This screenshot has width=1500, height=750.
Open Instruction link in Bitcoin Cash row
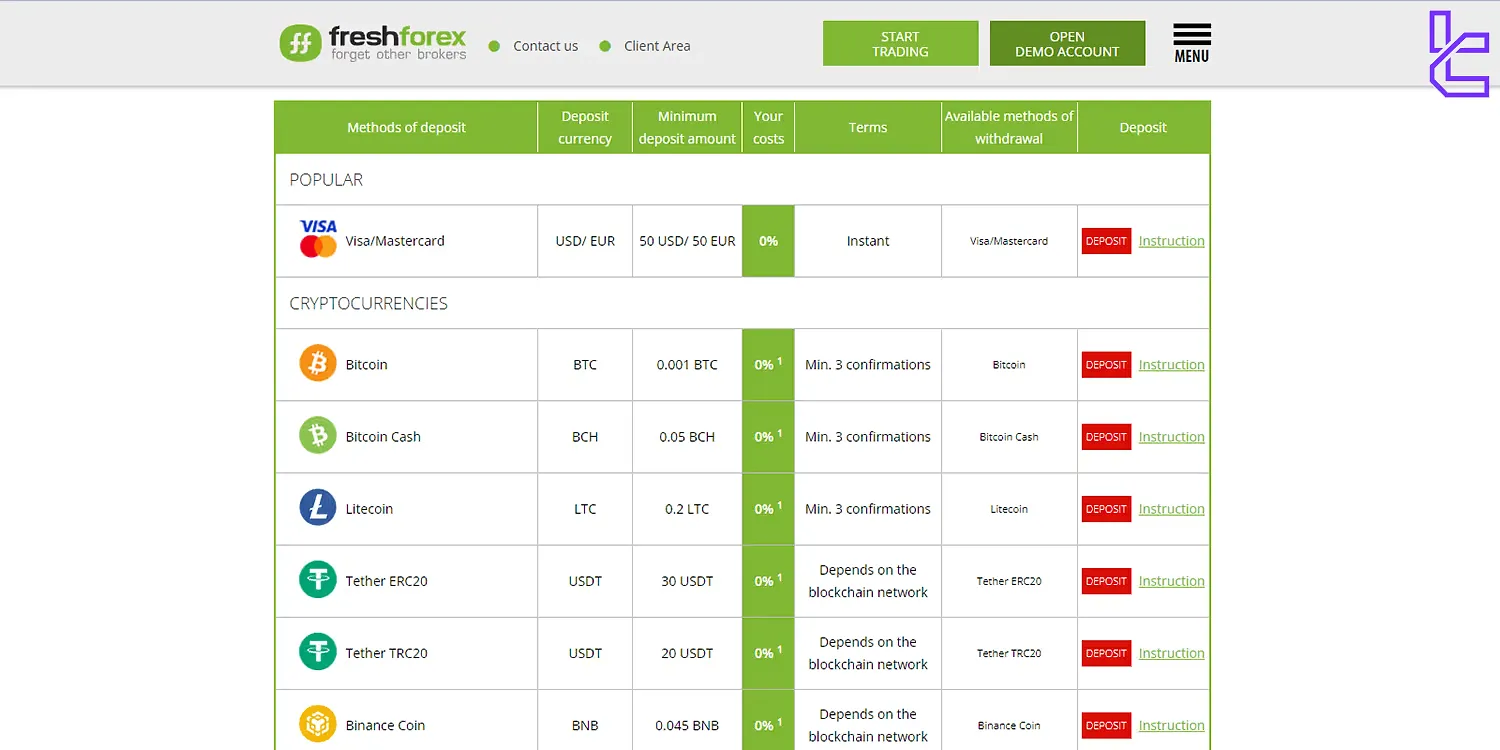tap(1171, 437)
